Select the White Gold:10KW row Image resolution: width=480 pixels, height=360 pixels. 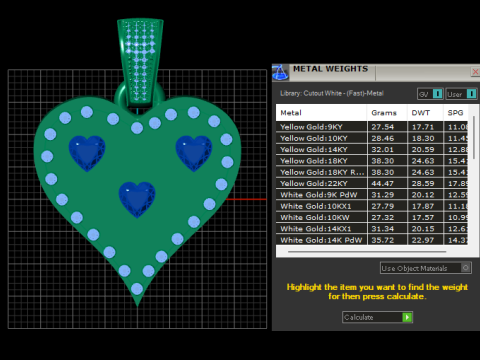tap(372, 218)
